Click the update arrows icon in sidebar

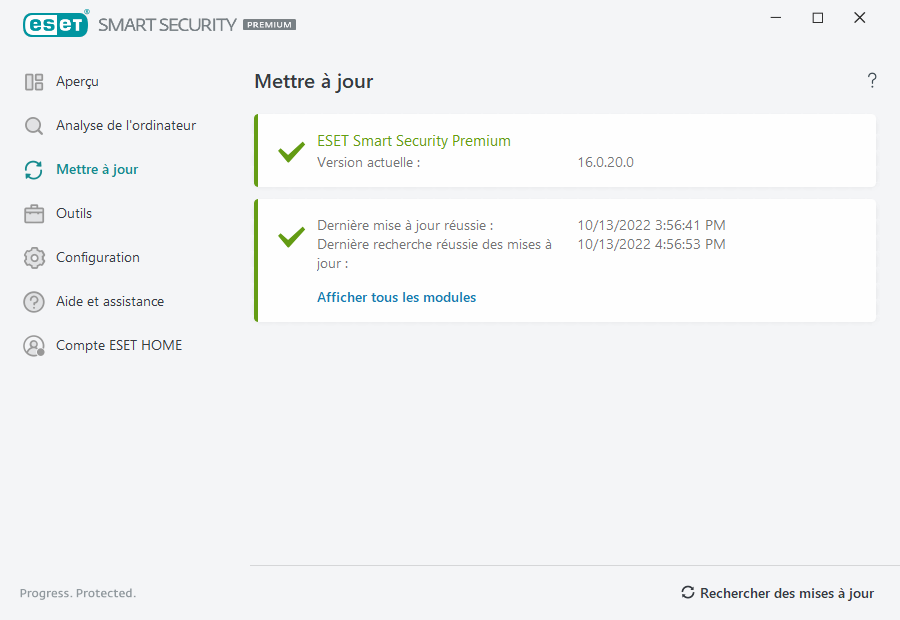[x=34, y=170]
